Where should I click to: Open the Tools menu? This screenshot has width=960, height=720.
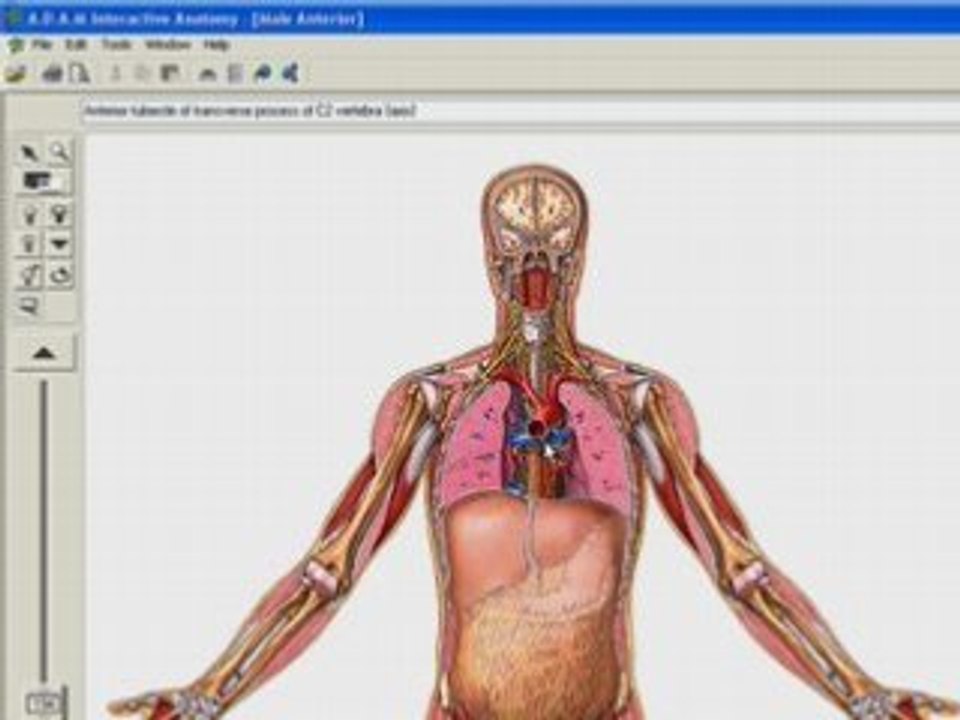pos(116,45)
